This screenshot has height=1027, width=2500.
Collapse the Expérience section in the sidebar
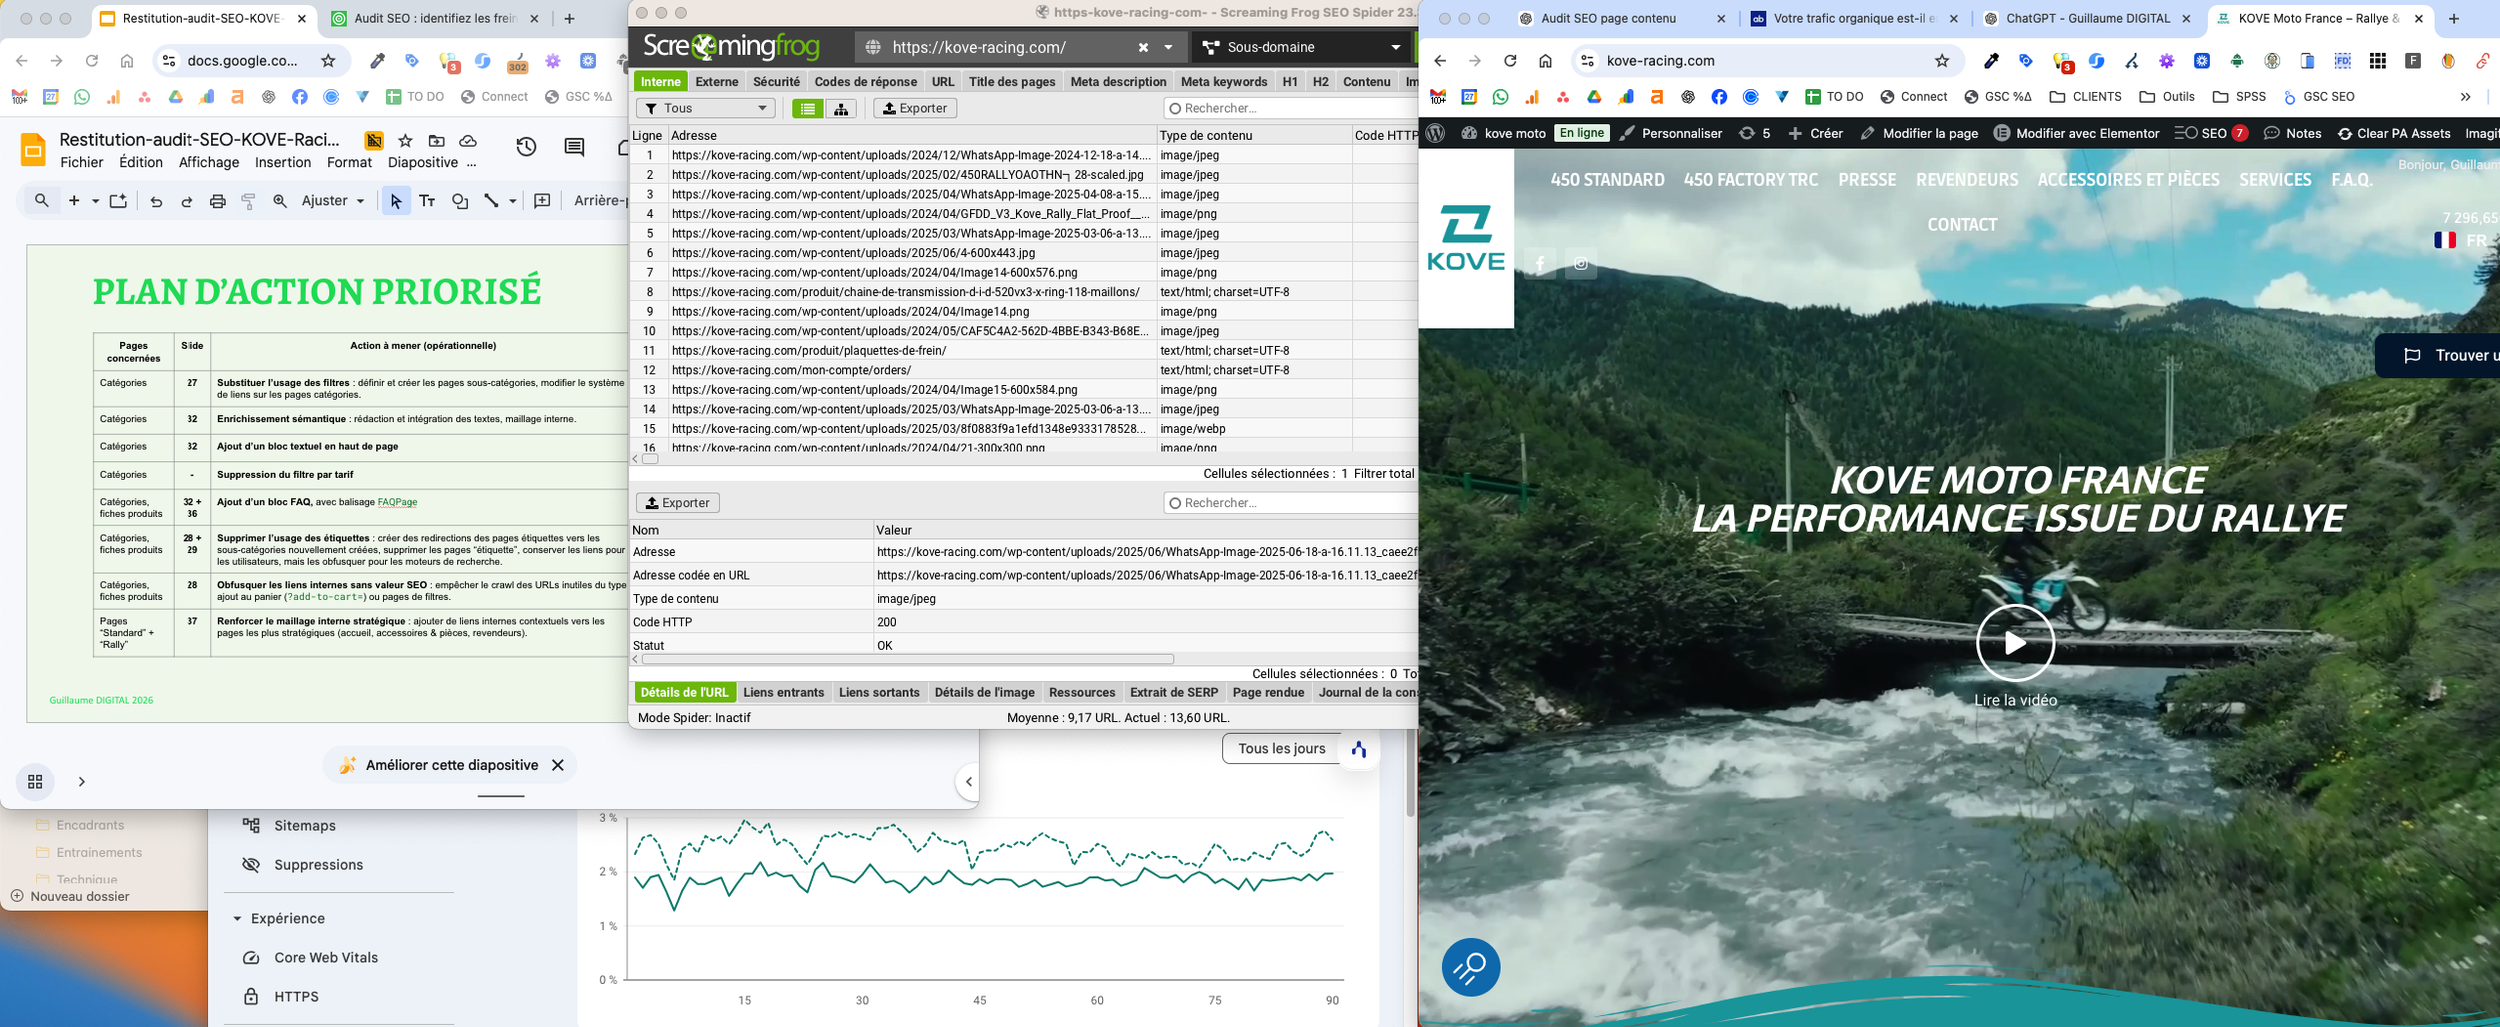pos(237,919)
